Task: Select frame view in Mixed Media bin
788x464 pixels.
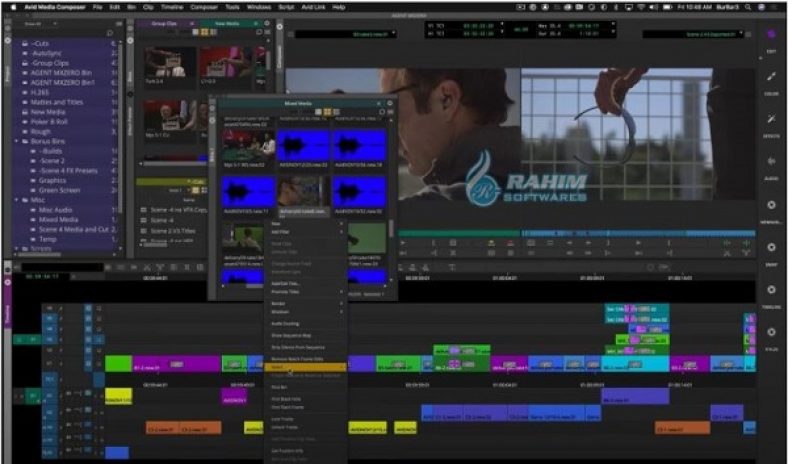Action: (x=327, y=112)
